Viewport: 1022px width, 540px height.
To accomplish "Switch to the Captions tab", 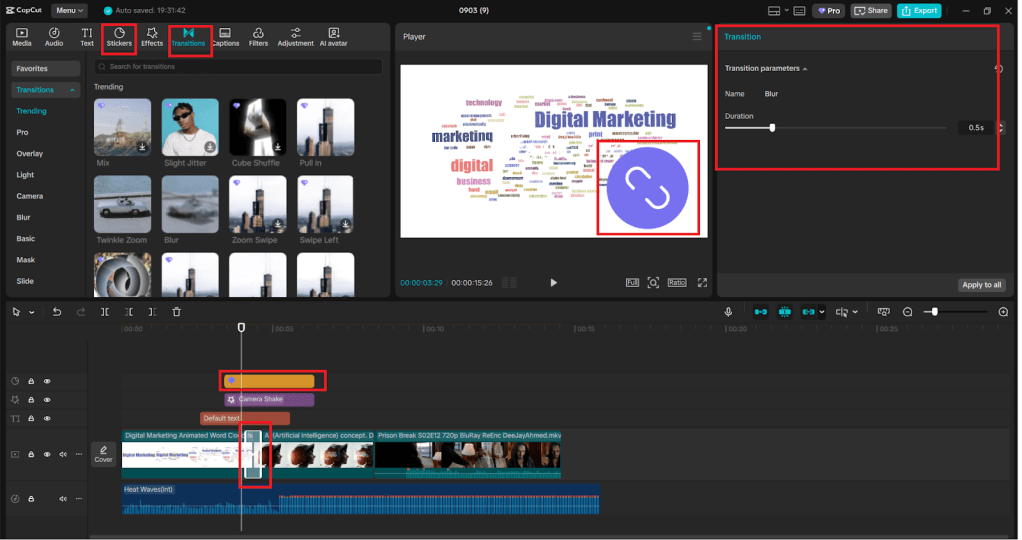I will pos(225,38).
